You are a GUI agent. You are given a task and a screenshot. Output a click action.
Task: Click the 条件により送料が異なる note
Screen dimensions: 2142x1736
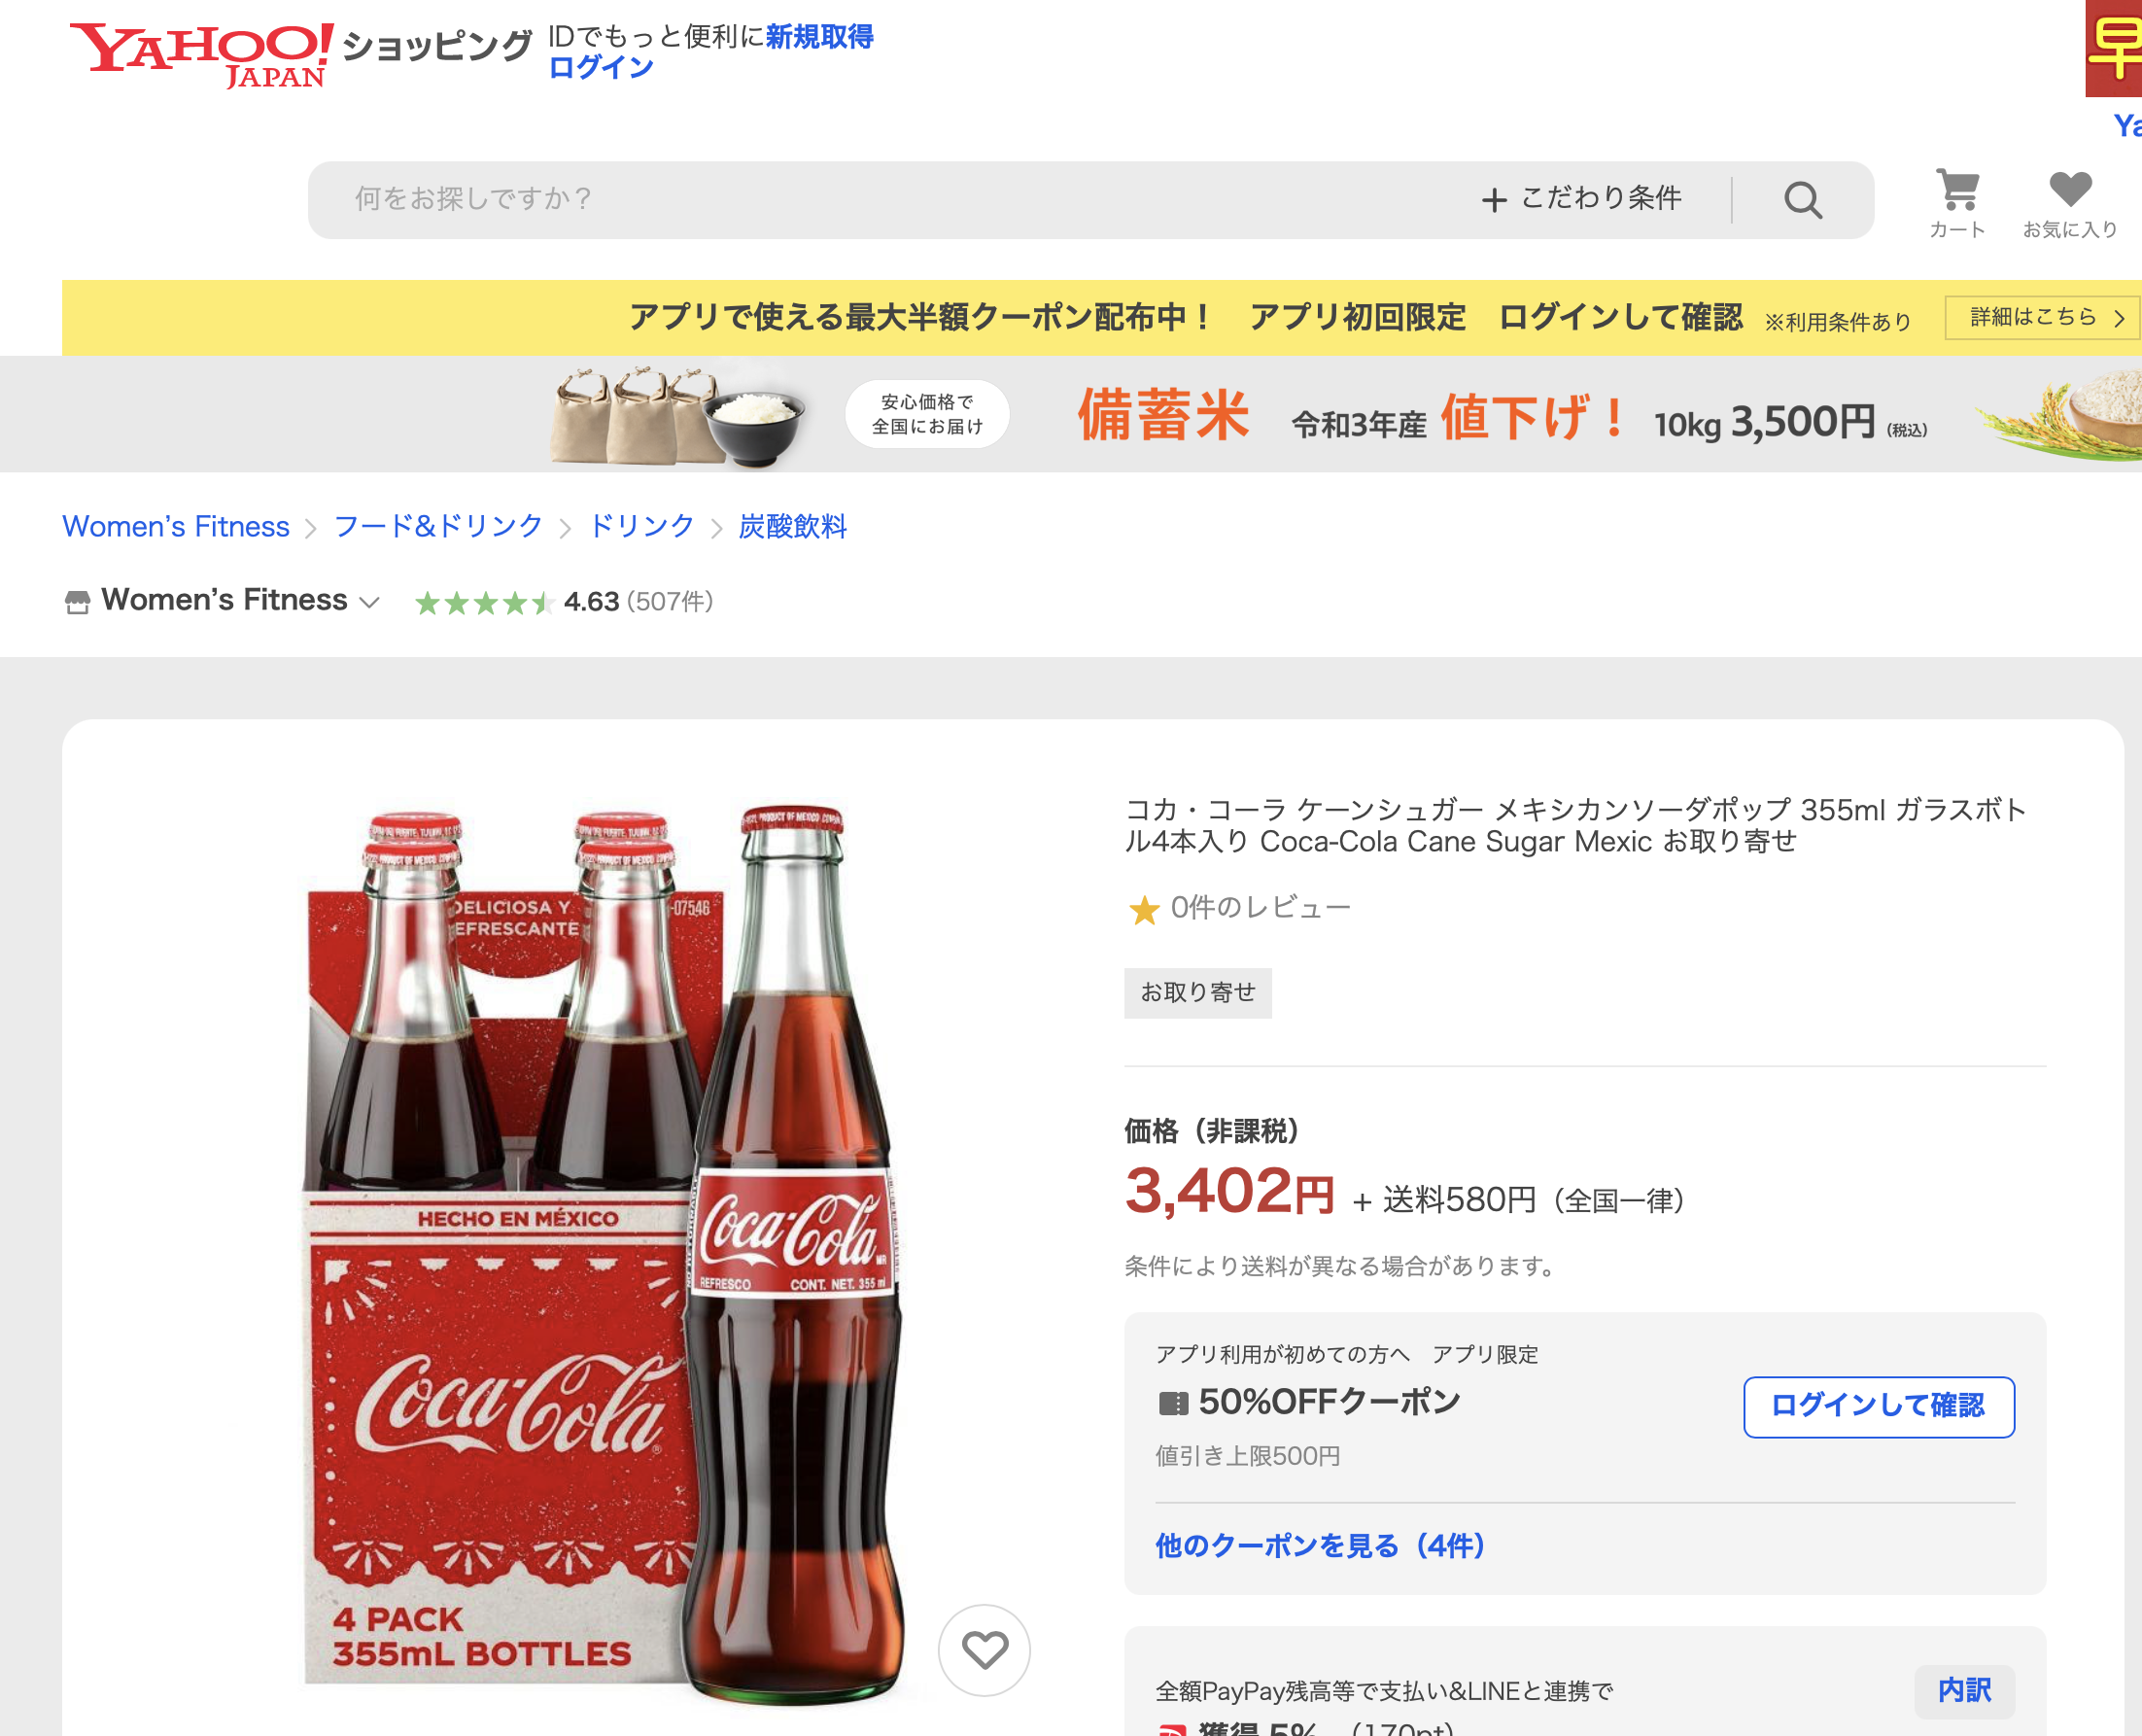[x=1340, y=1266]
